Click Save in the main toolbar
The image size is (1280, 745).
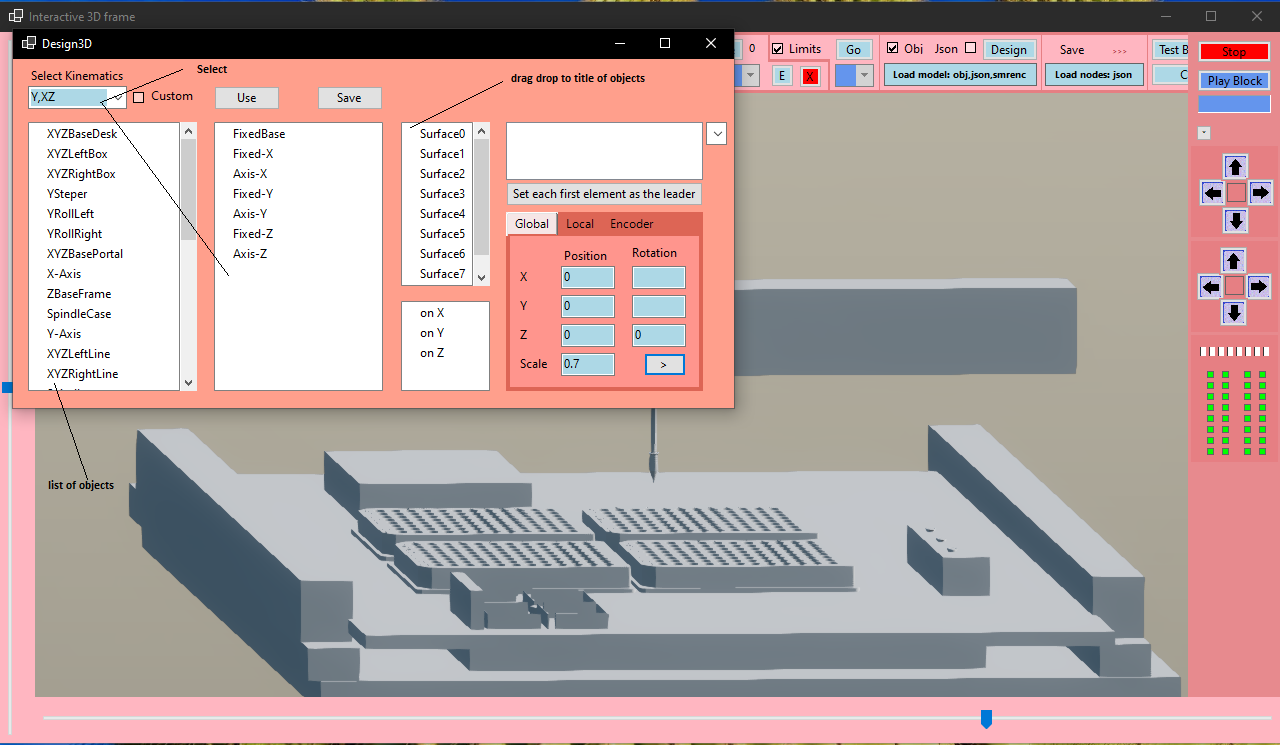click(1072, 50)
